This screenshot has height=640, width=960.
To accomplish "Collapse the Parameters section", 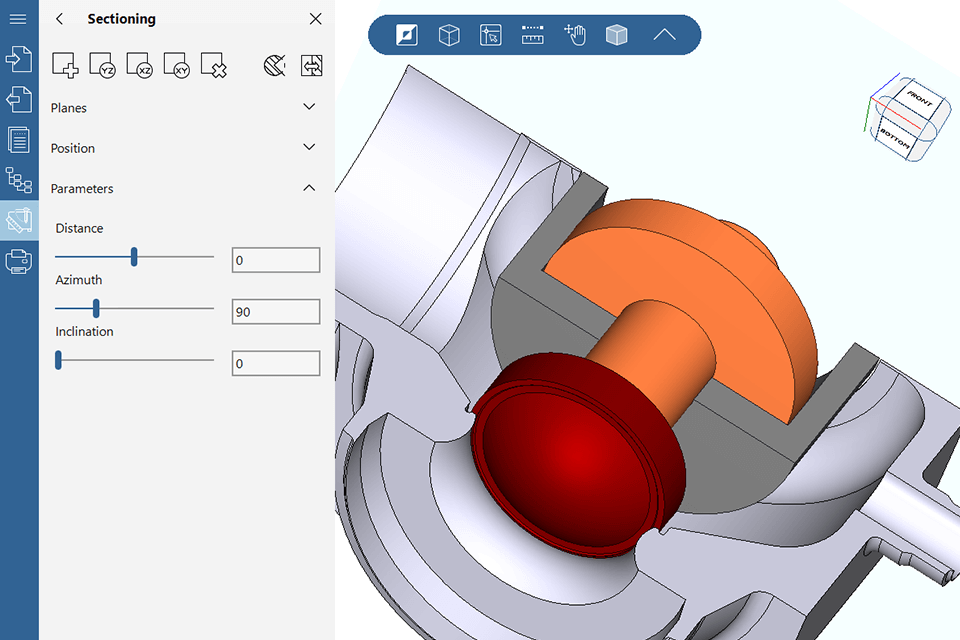I will tap(309, 188).
